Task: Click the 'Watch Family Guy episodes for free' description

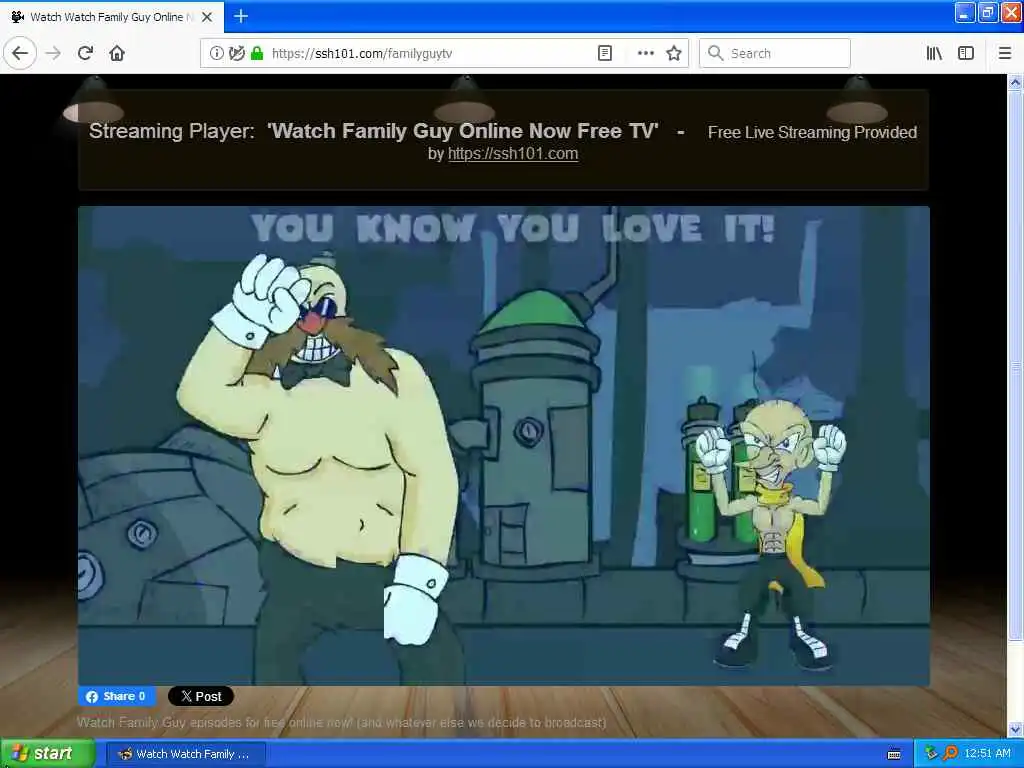Action: tap(342, 722)
